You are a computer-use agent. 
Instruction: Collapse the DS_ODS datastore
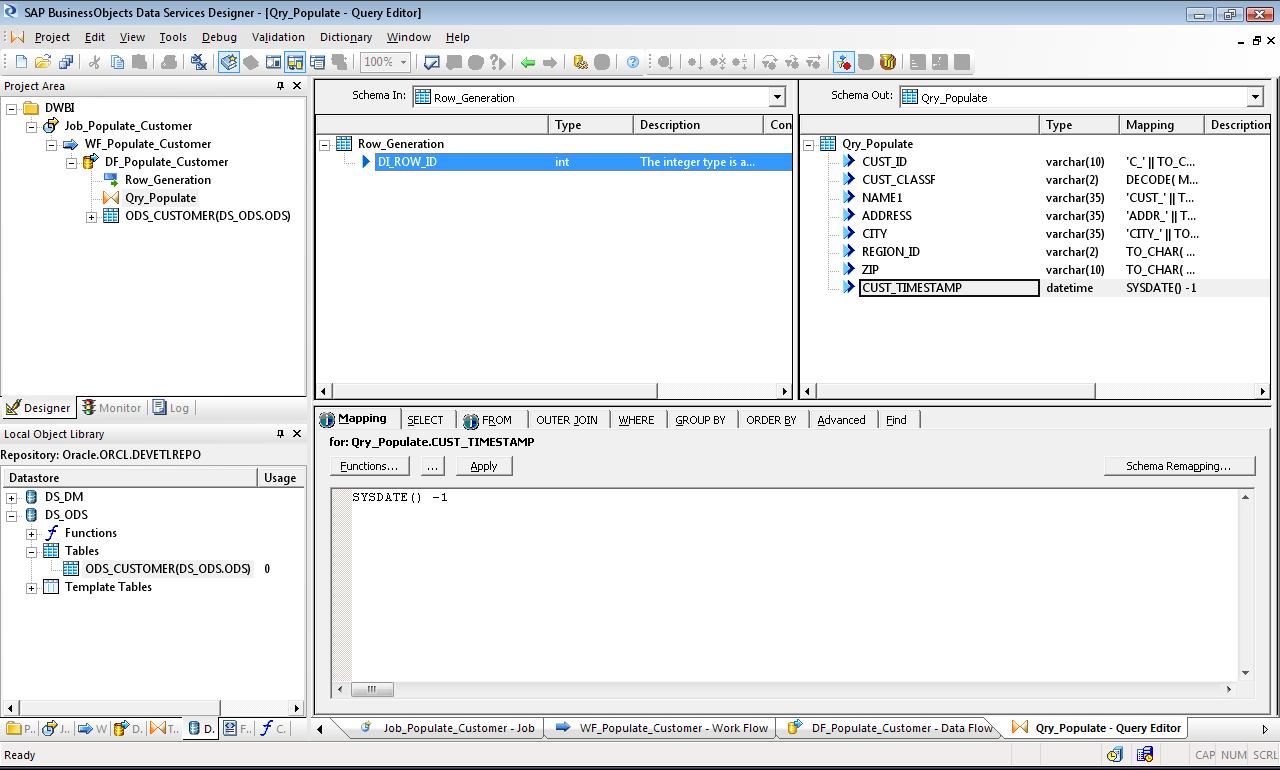coord(11,515)
